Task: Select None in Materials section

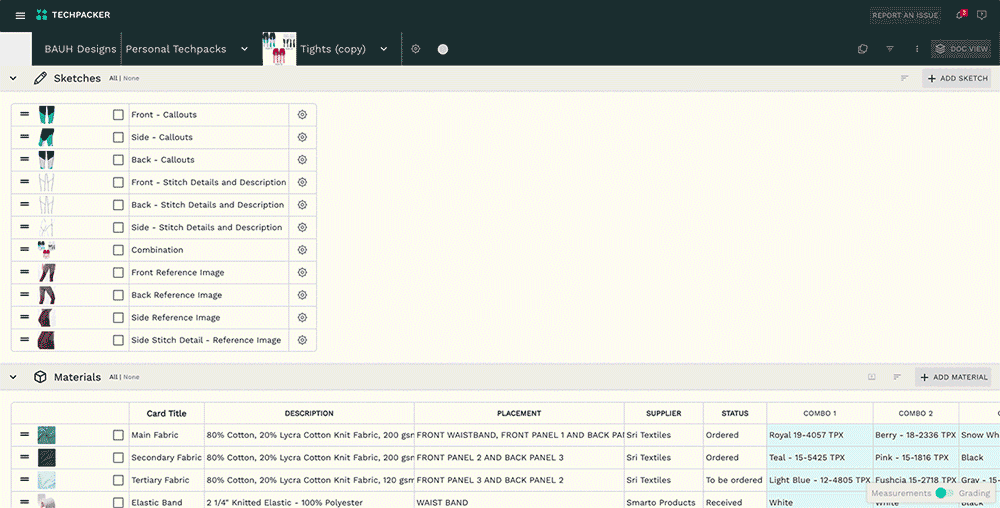Action: 131,377
